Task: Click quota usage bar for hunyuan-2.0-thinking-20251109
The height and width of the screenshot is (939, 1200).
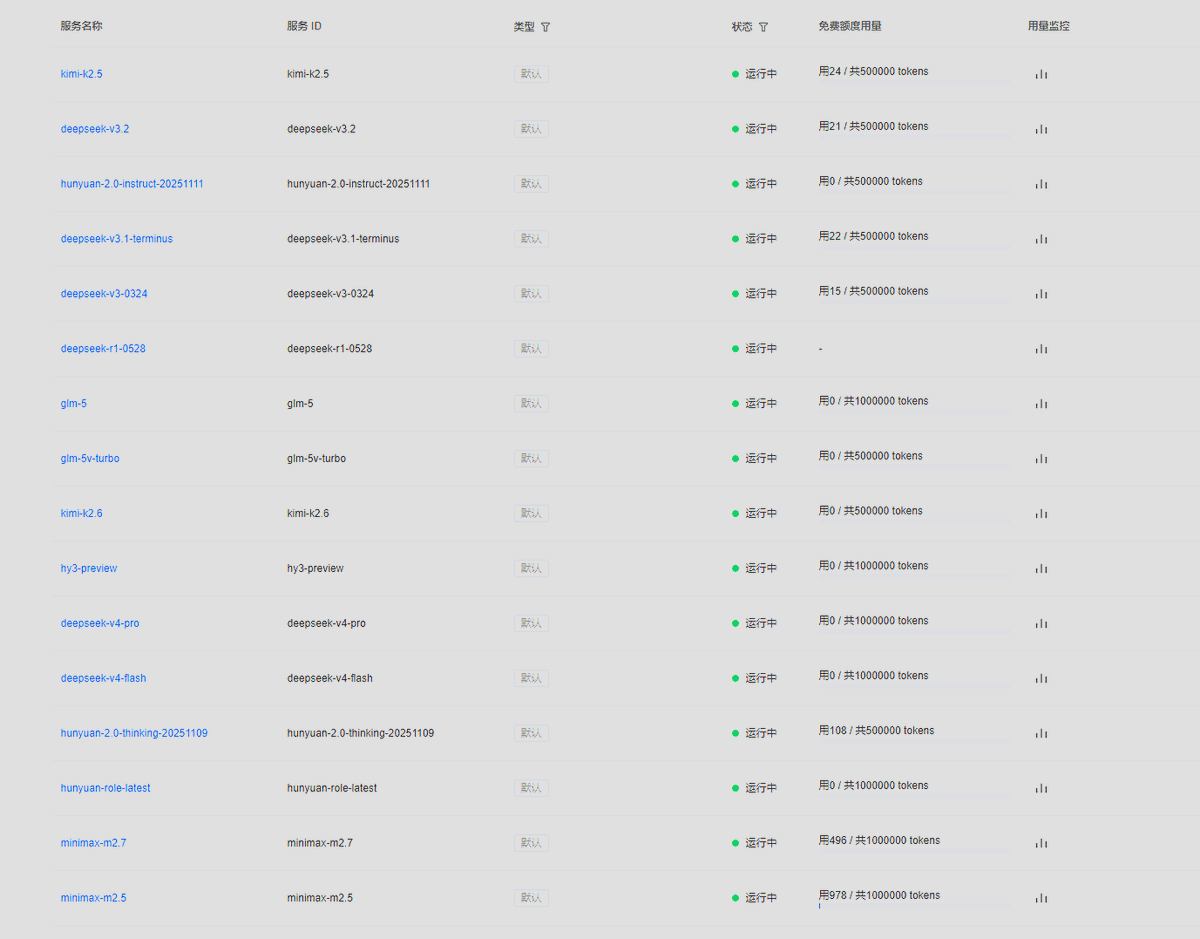Action: [x=914, y=741]
